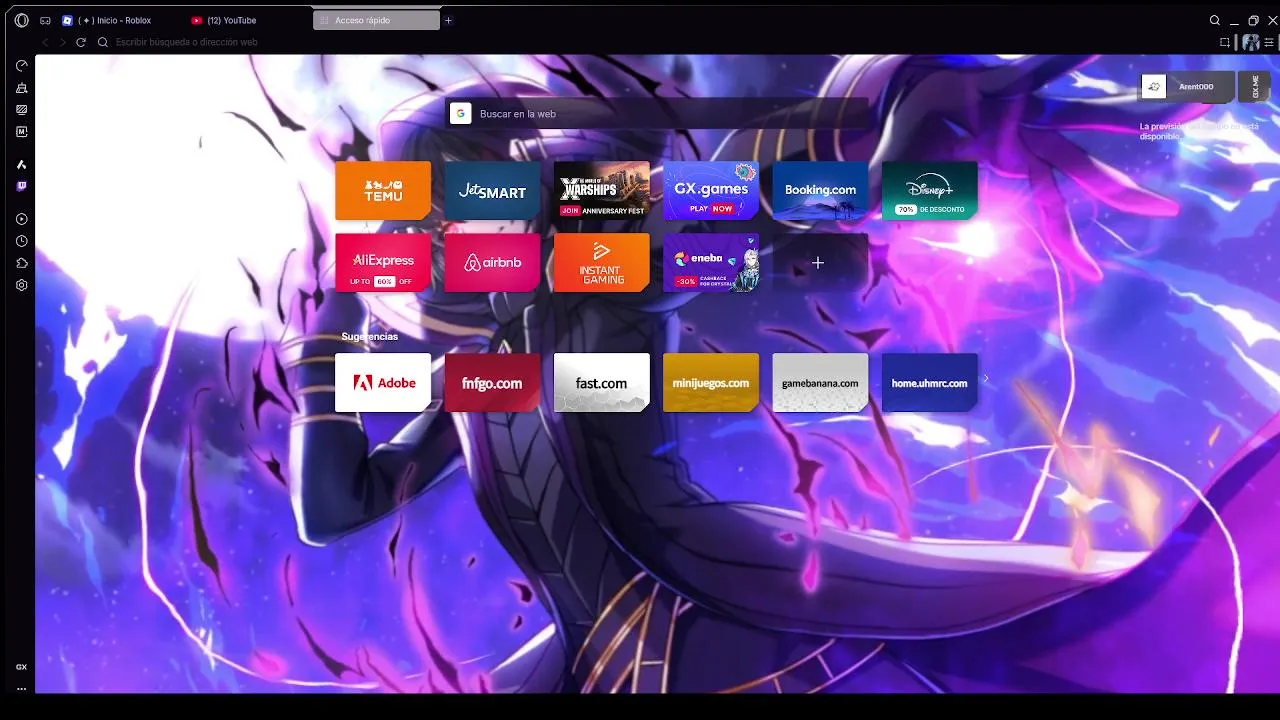Open the JetSMART speed dial tile
Viewport: 1280px width, 720px height.
click(492, 190)
